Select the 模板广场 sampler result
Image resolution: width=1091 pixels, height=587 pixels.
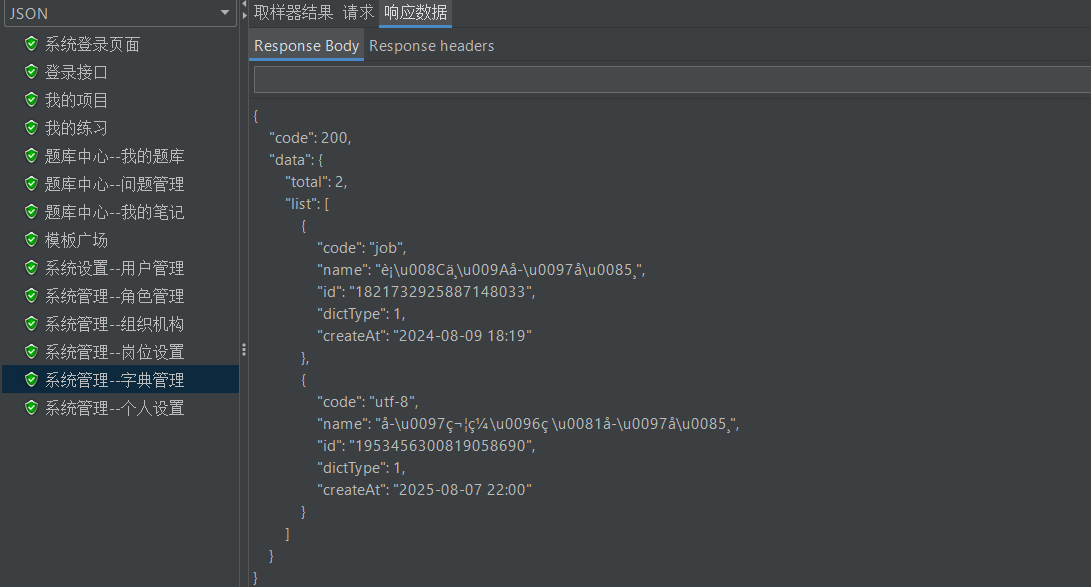click(77, 240)
